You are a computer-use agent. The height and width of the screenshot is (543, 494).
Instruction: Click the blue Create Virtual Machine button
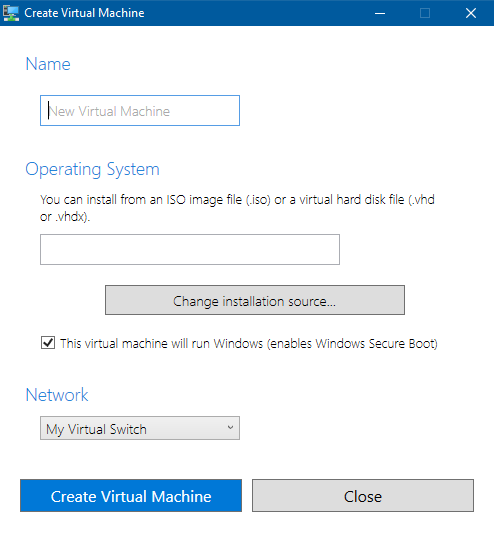(x=131, y=496)
